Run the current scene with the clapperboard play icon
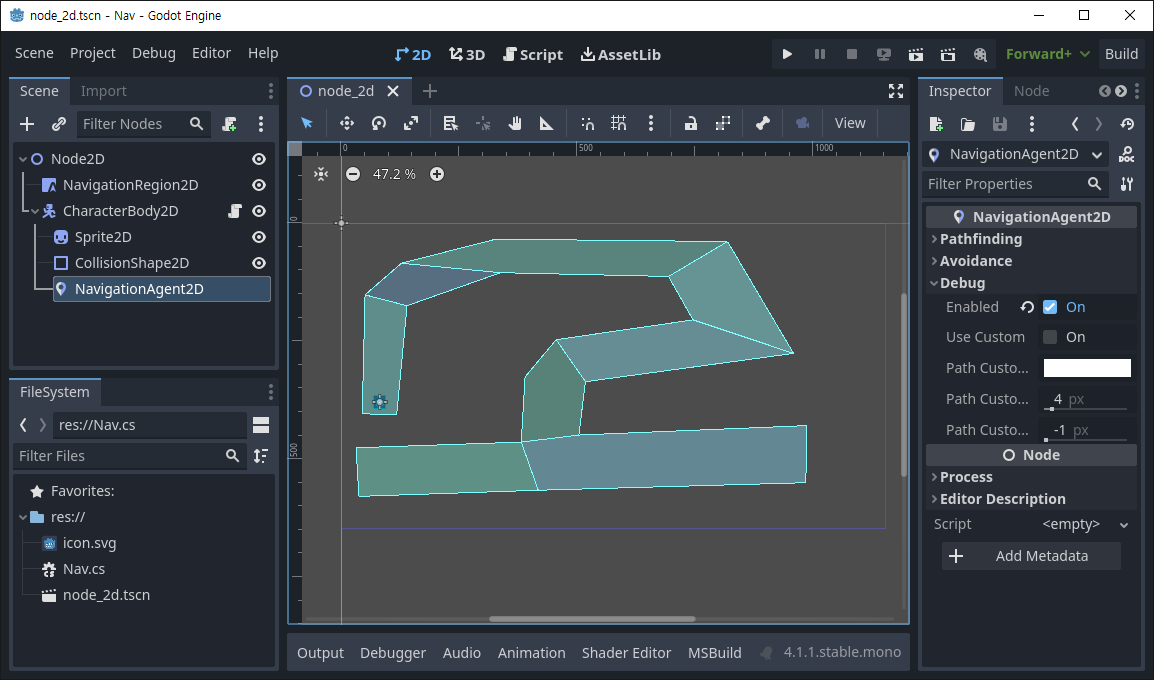This screenshot has height=680, width=1154. tap(916, 54)
